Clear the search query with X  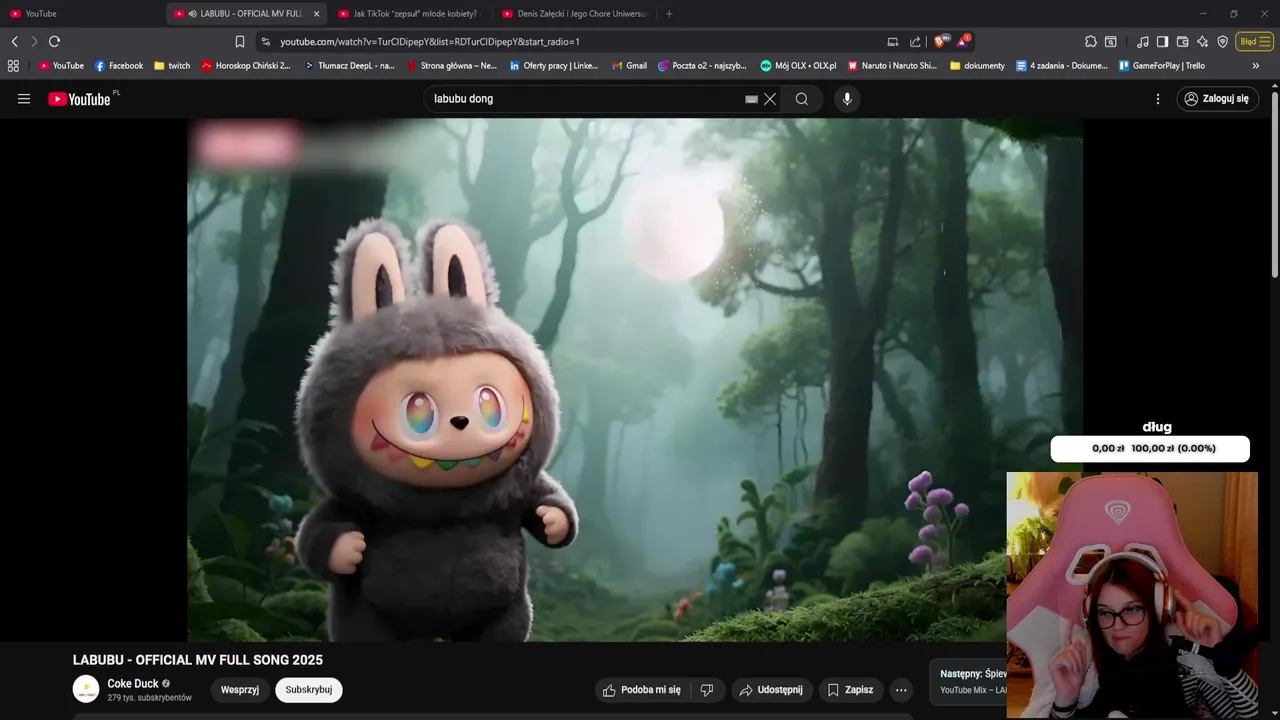(x=770, y=99)
